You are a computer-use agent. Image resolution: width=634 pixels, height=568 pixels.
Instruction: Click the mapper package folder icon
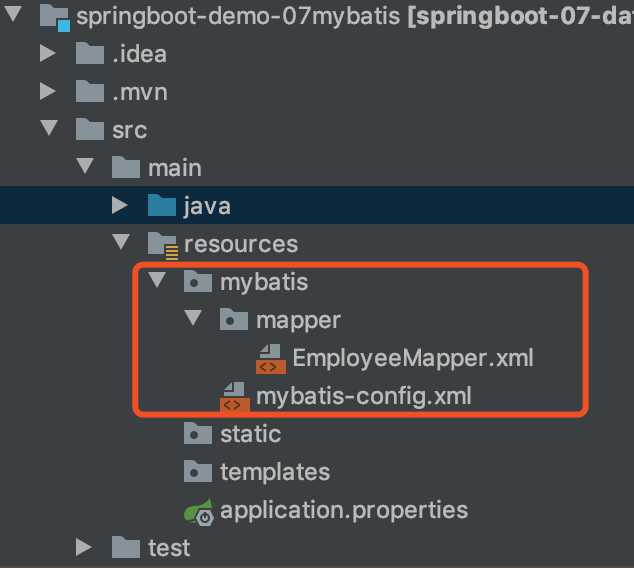(234, 319)
